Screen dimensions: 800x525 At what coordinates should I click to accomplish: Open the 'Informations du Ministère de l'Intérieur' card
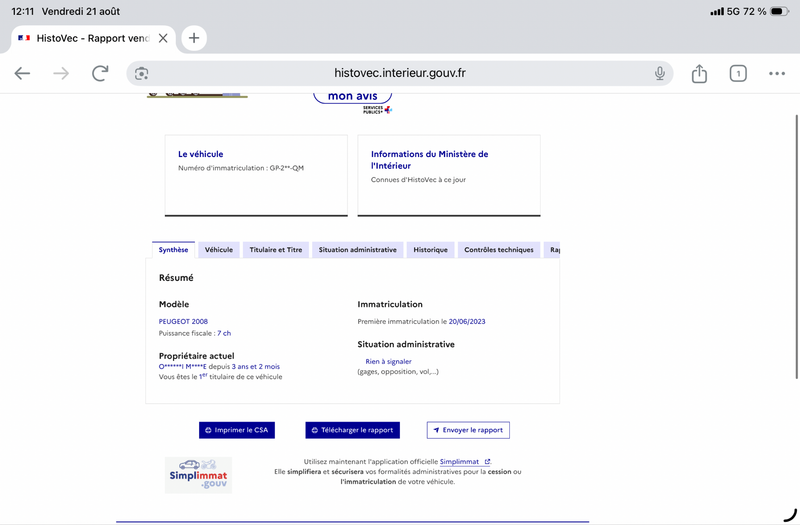(449, 175)
